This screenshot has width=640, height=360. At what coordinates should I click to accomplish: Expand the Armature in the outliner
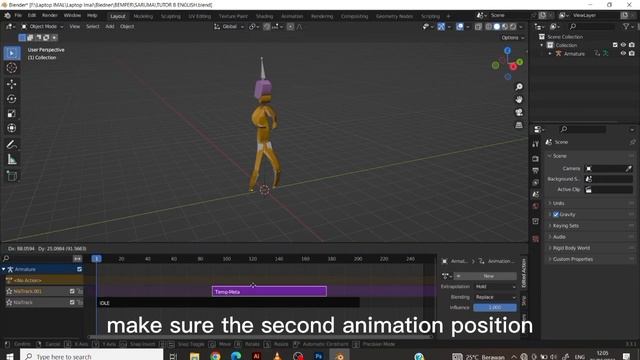coord(550,53)
